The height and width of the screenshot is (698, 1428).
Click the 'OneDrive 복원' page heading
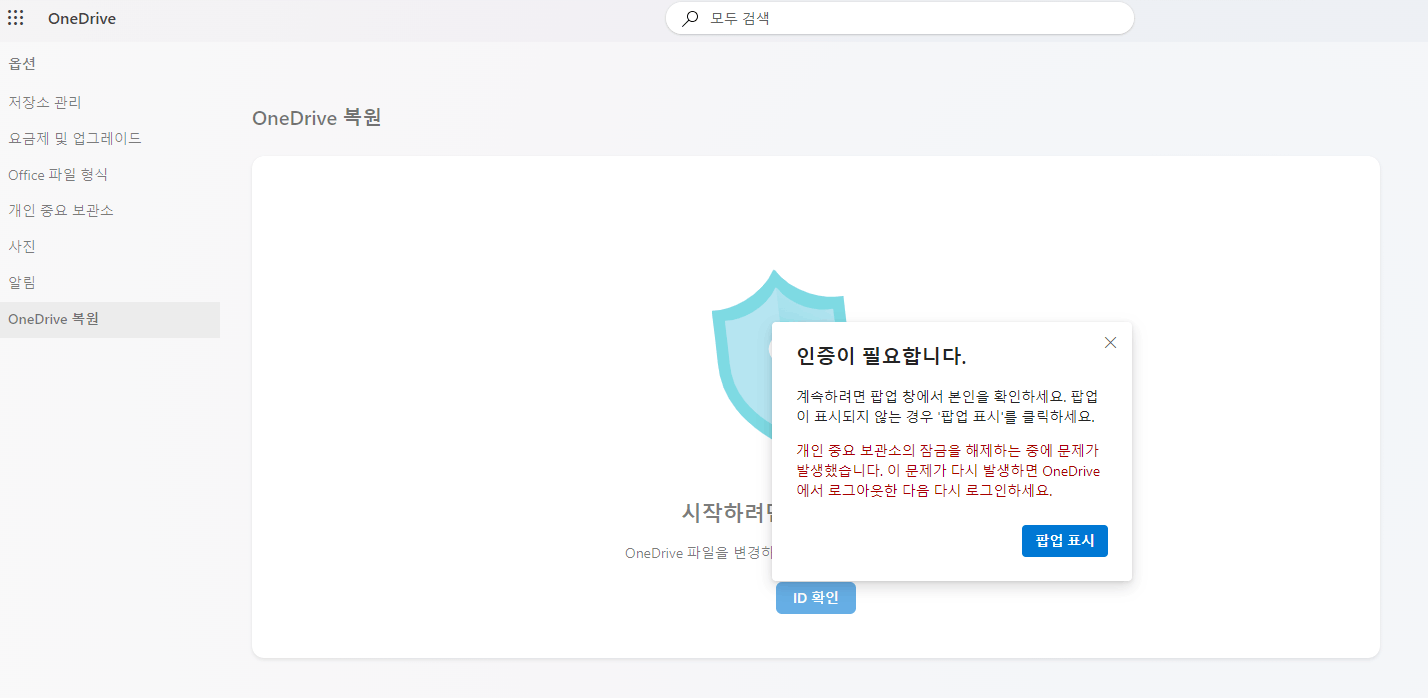[x=317, y=118]
